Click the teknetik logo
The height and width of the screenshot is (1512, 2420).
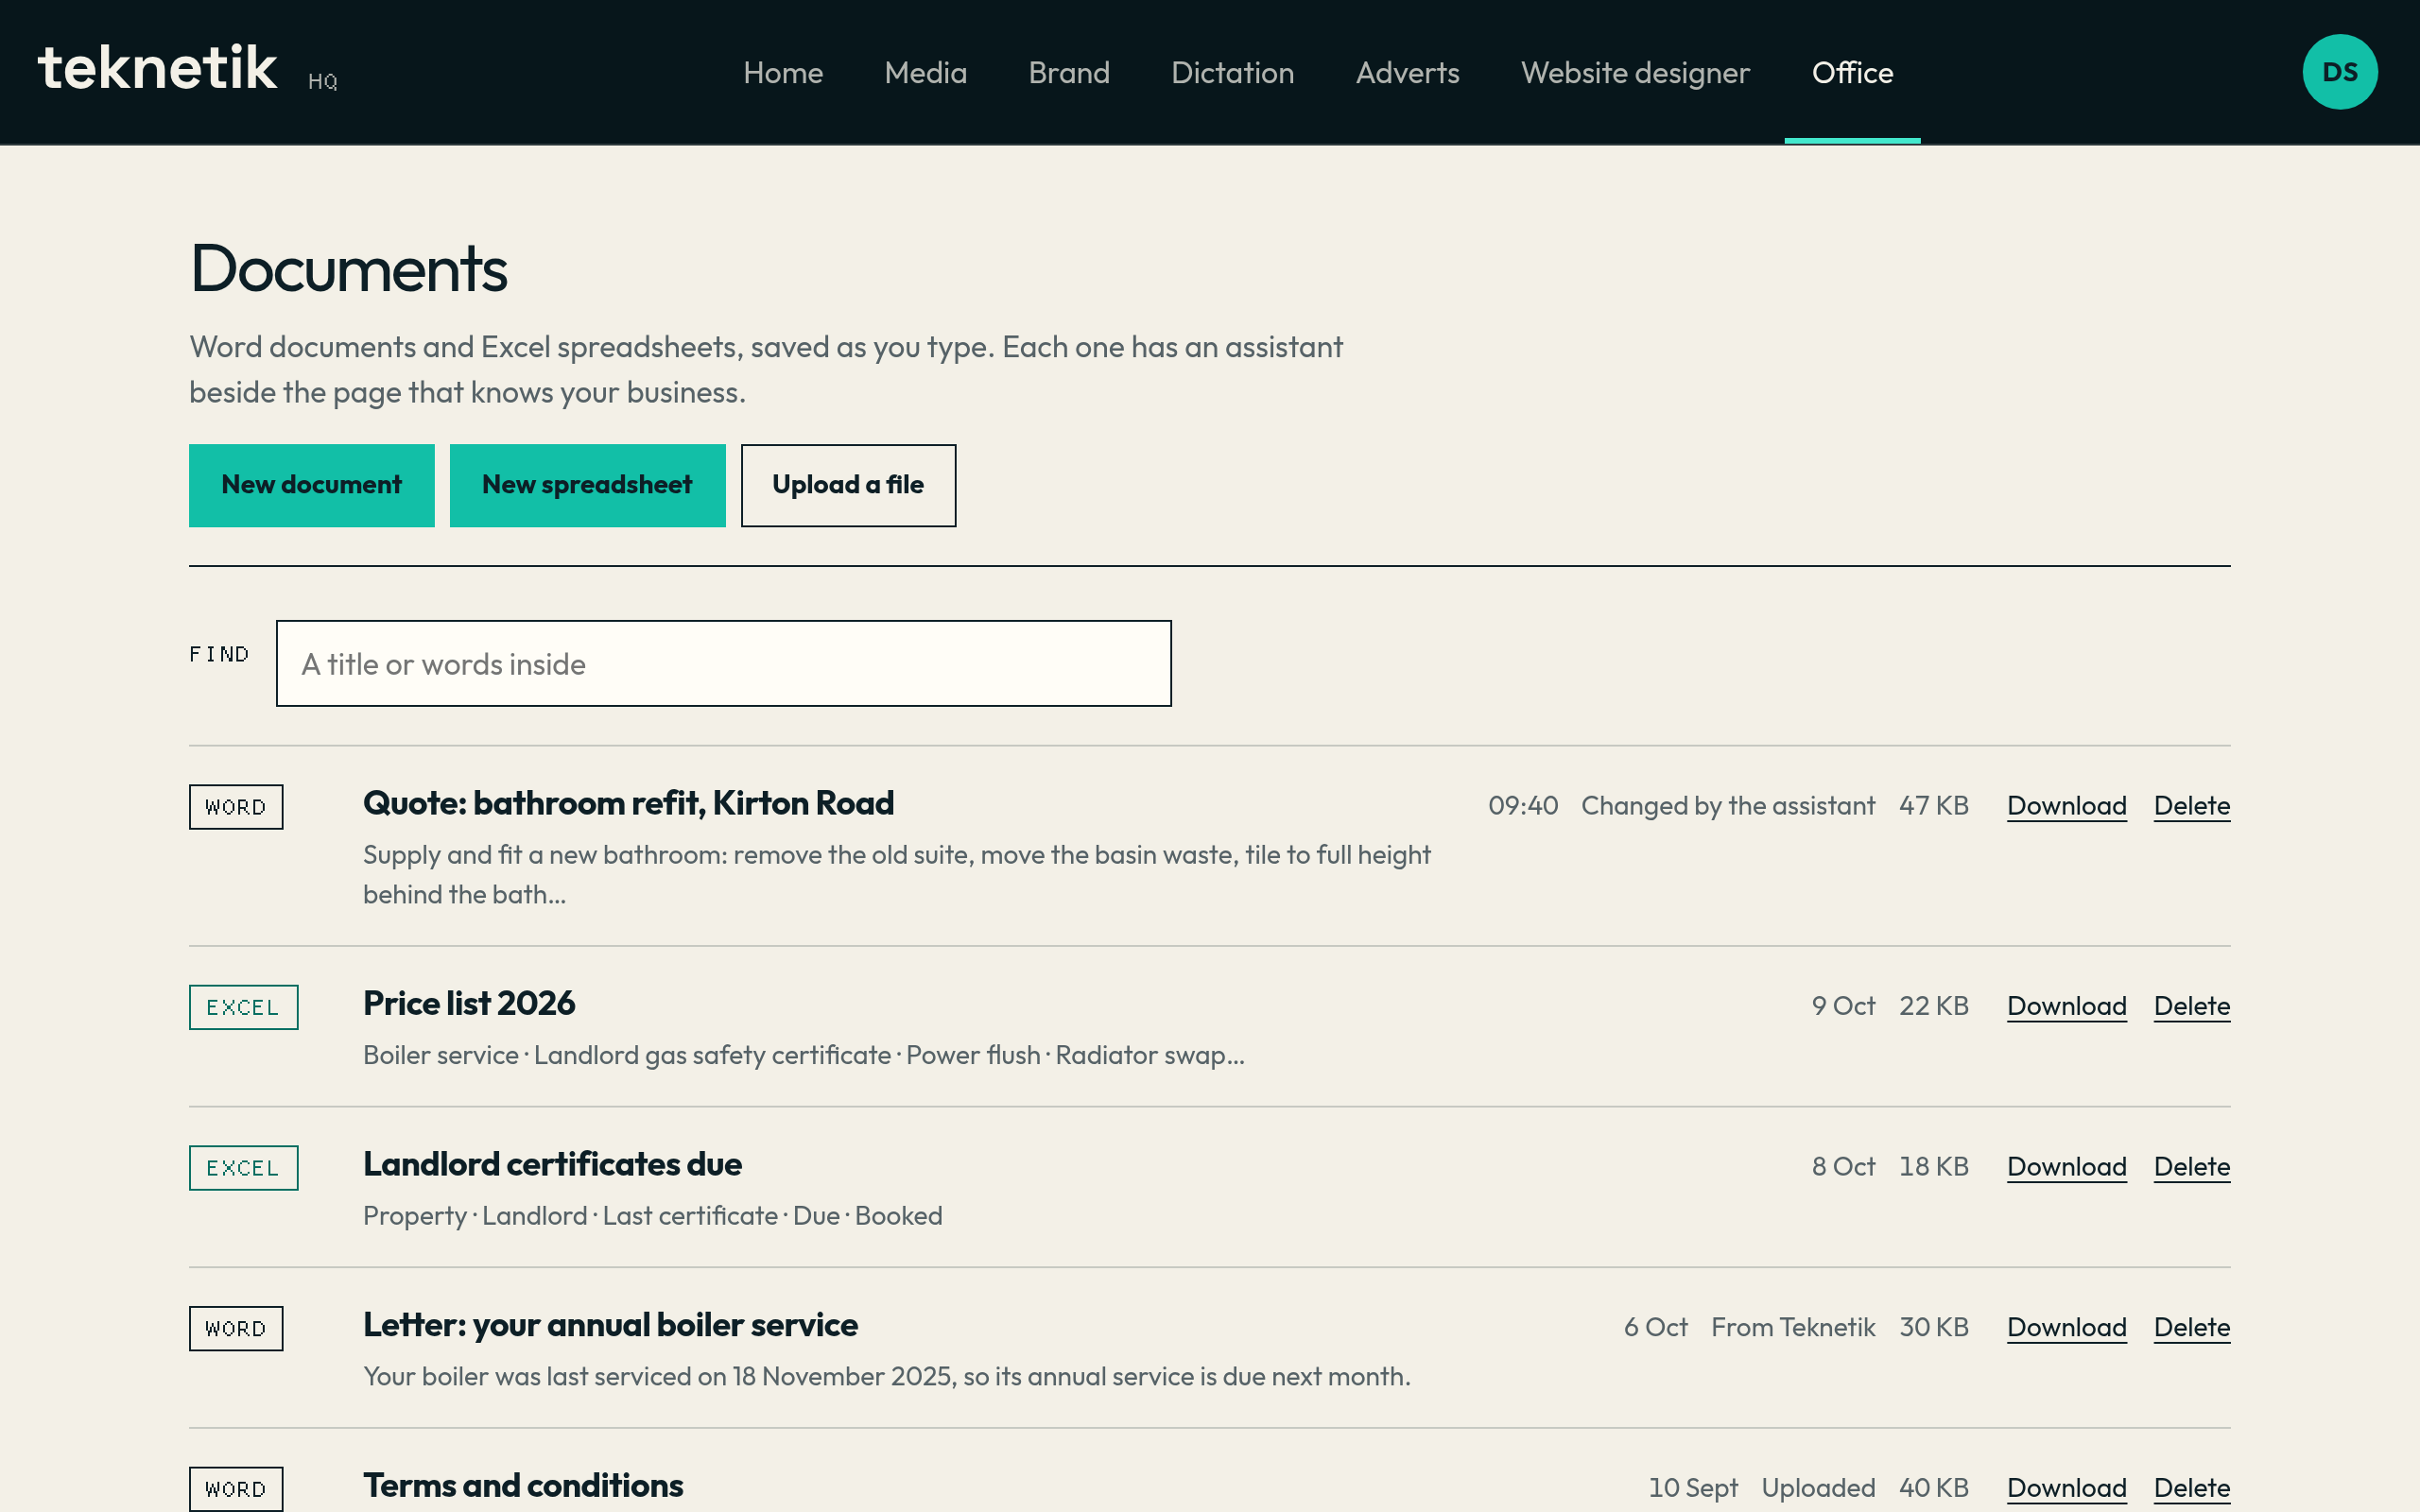[157, 69]
